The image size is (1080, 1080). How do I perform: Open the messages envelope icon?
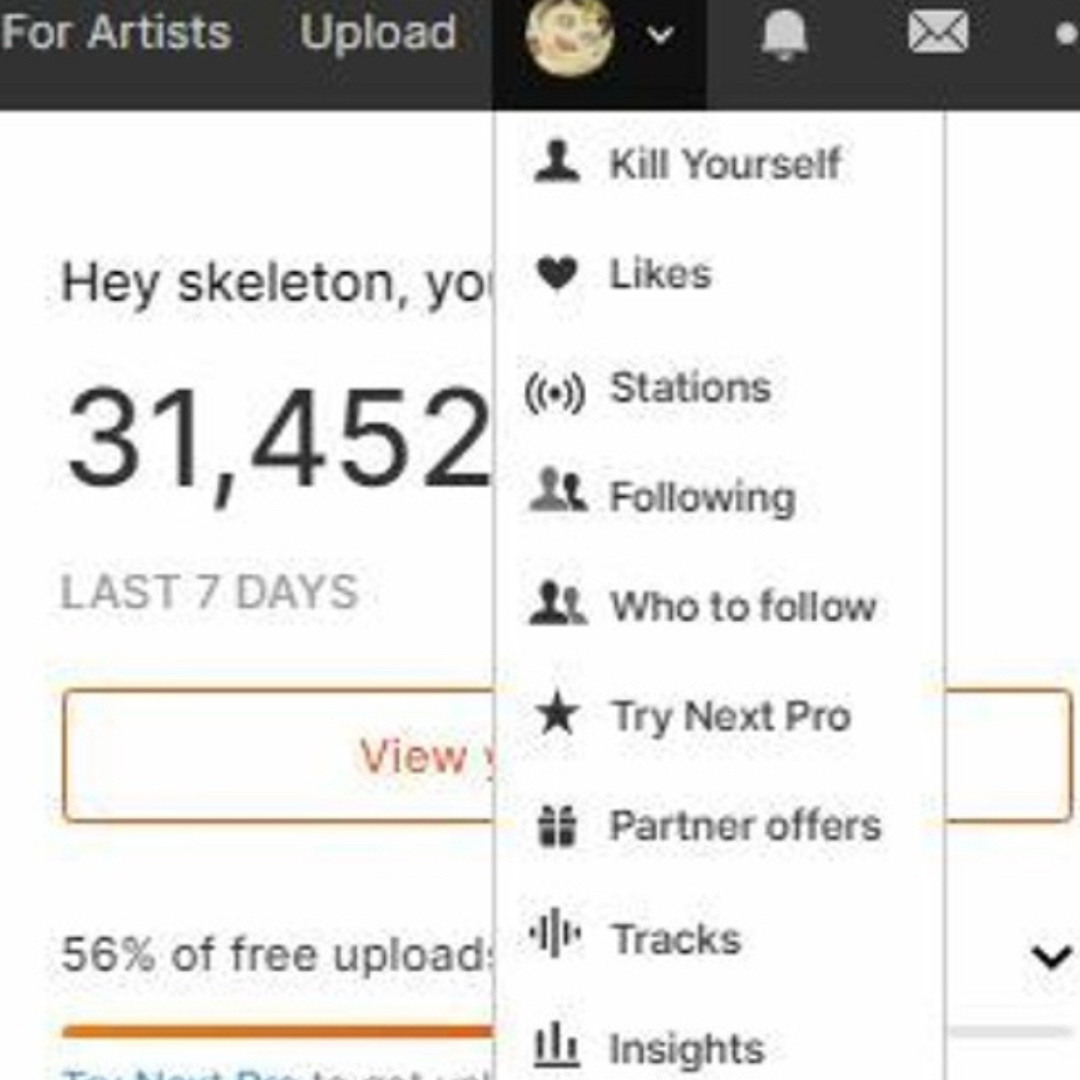[x=937, y=33]
